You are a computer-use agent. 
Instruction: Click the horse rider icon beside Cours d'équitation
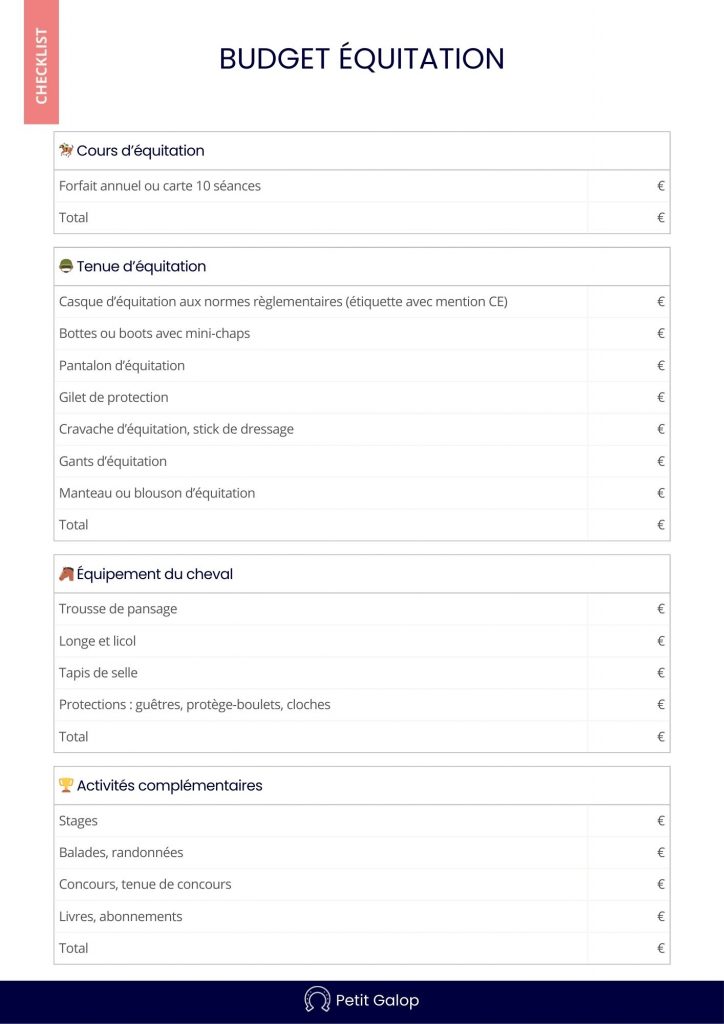[66, 151]
